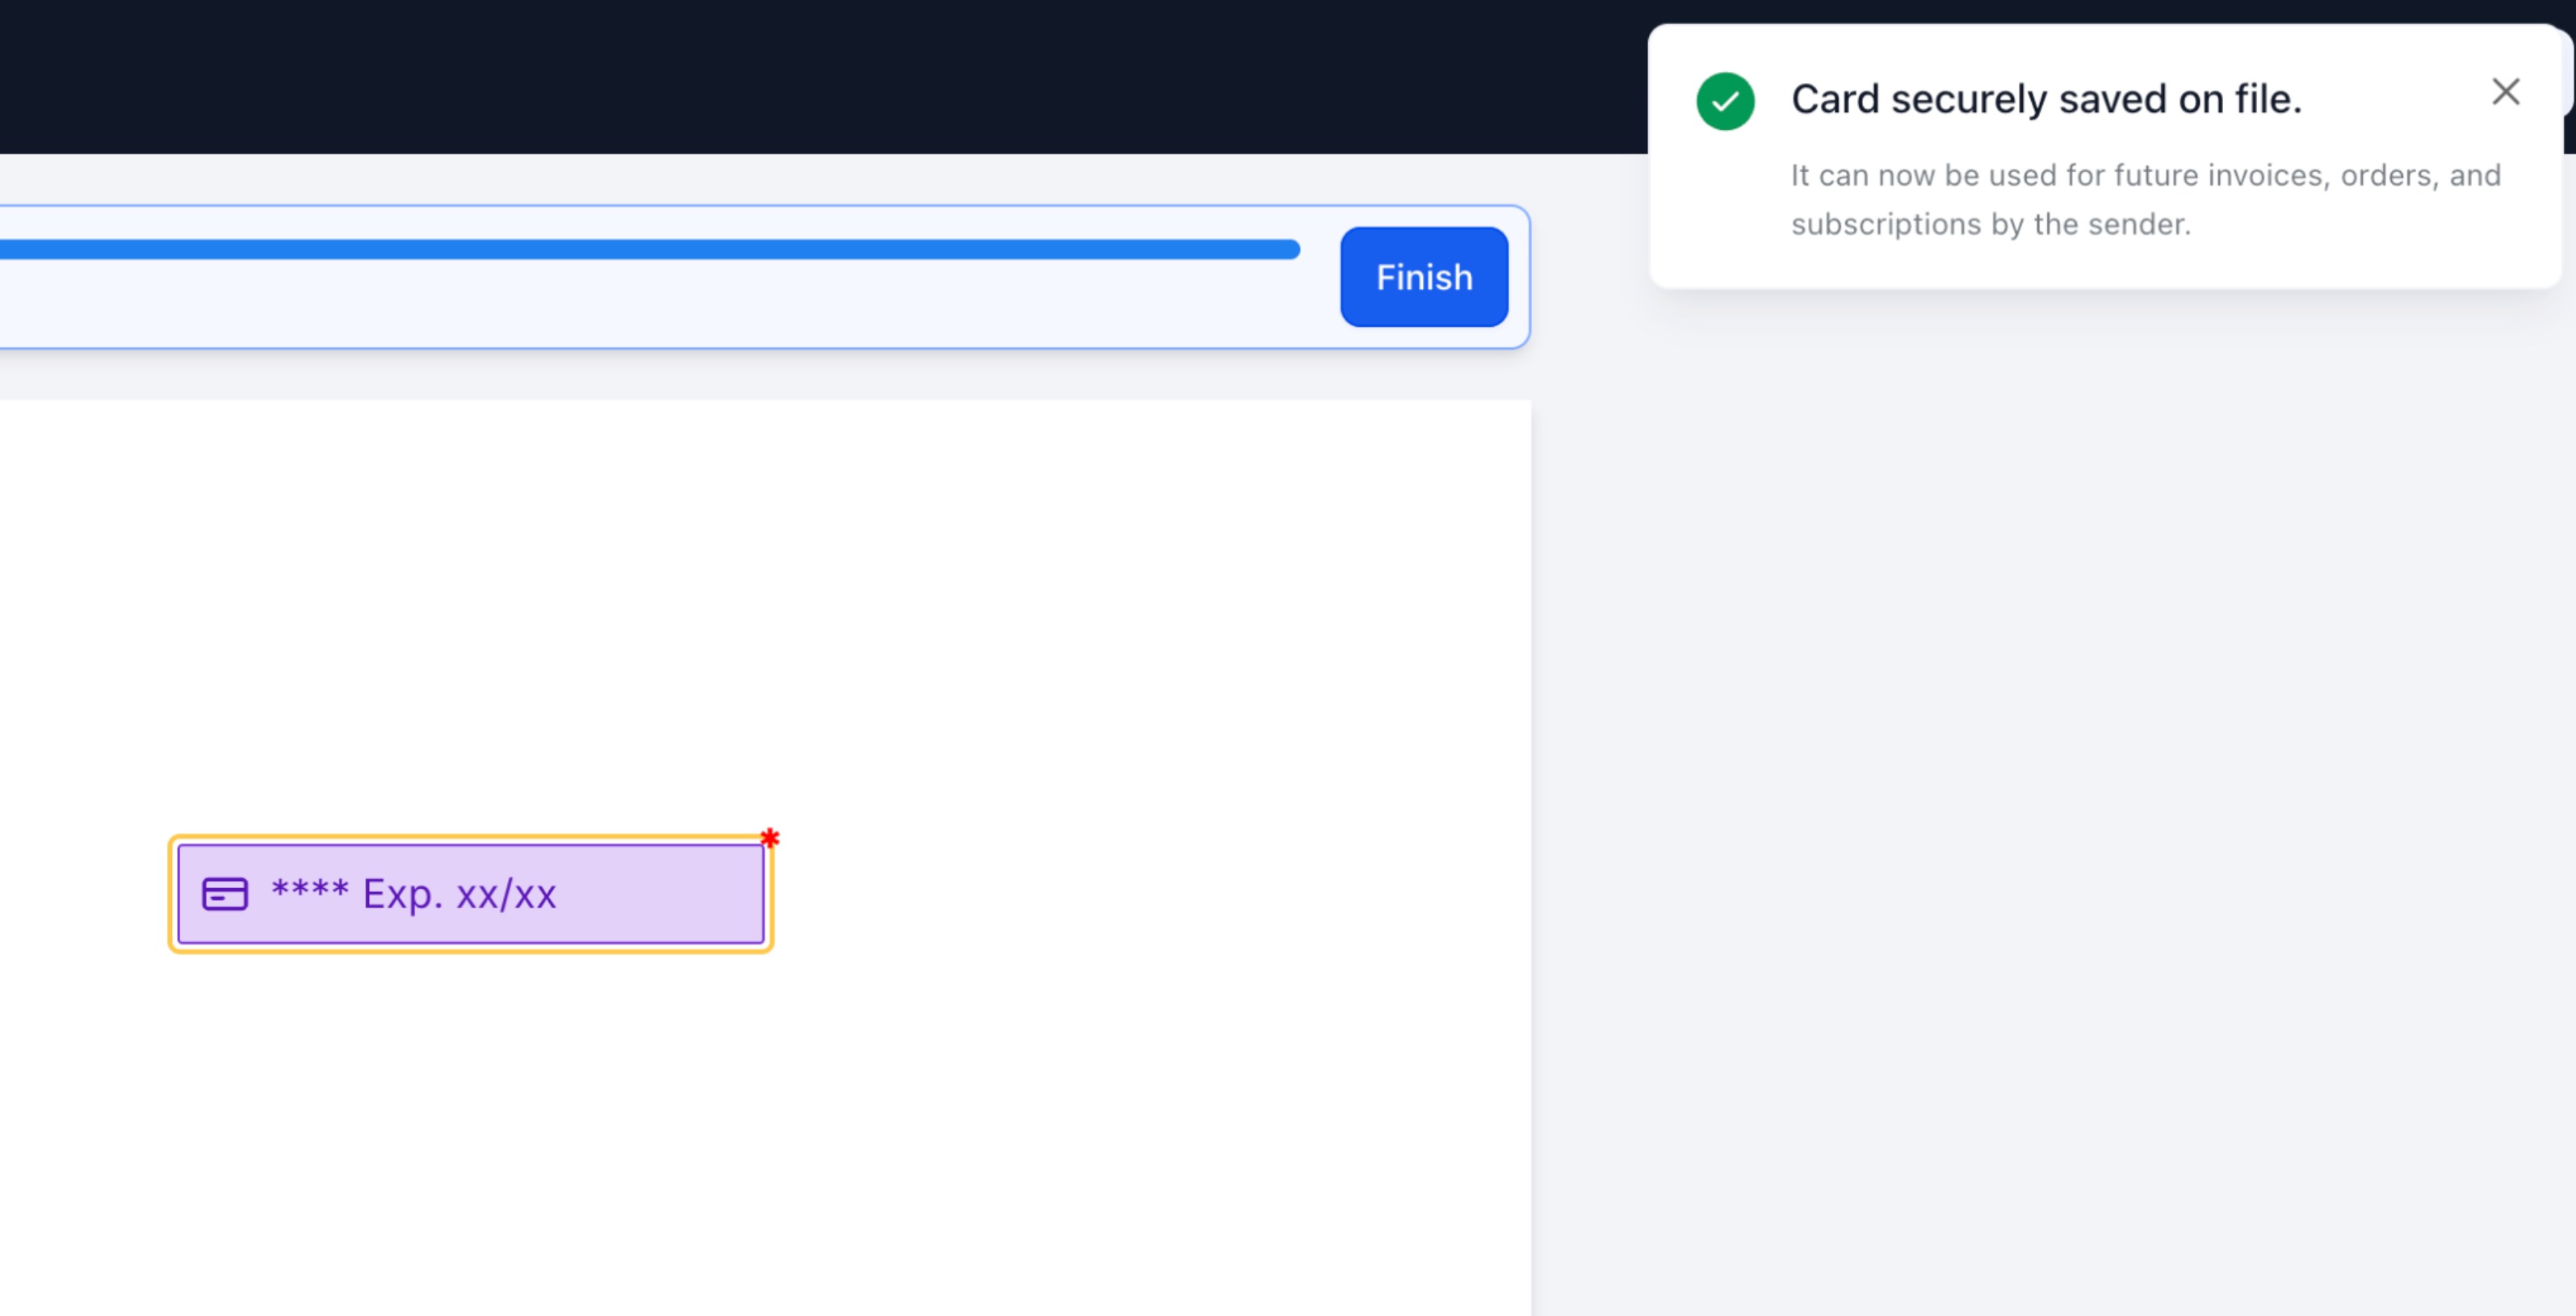This screenshot has width=2576, height=1316.
Task: Click the gray background beside the document
Action: (2050, 800)
